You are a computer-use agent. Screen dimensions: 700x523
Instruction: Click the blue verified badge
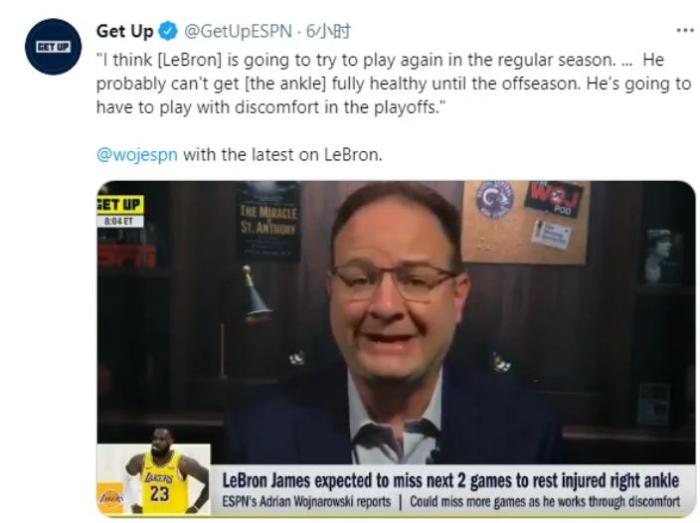[168, 31]
